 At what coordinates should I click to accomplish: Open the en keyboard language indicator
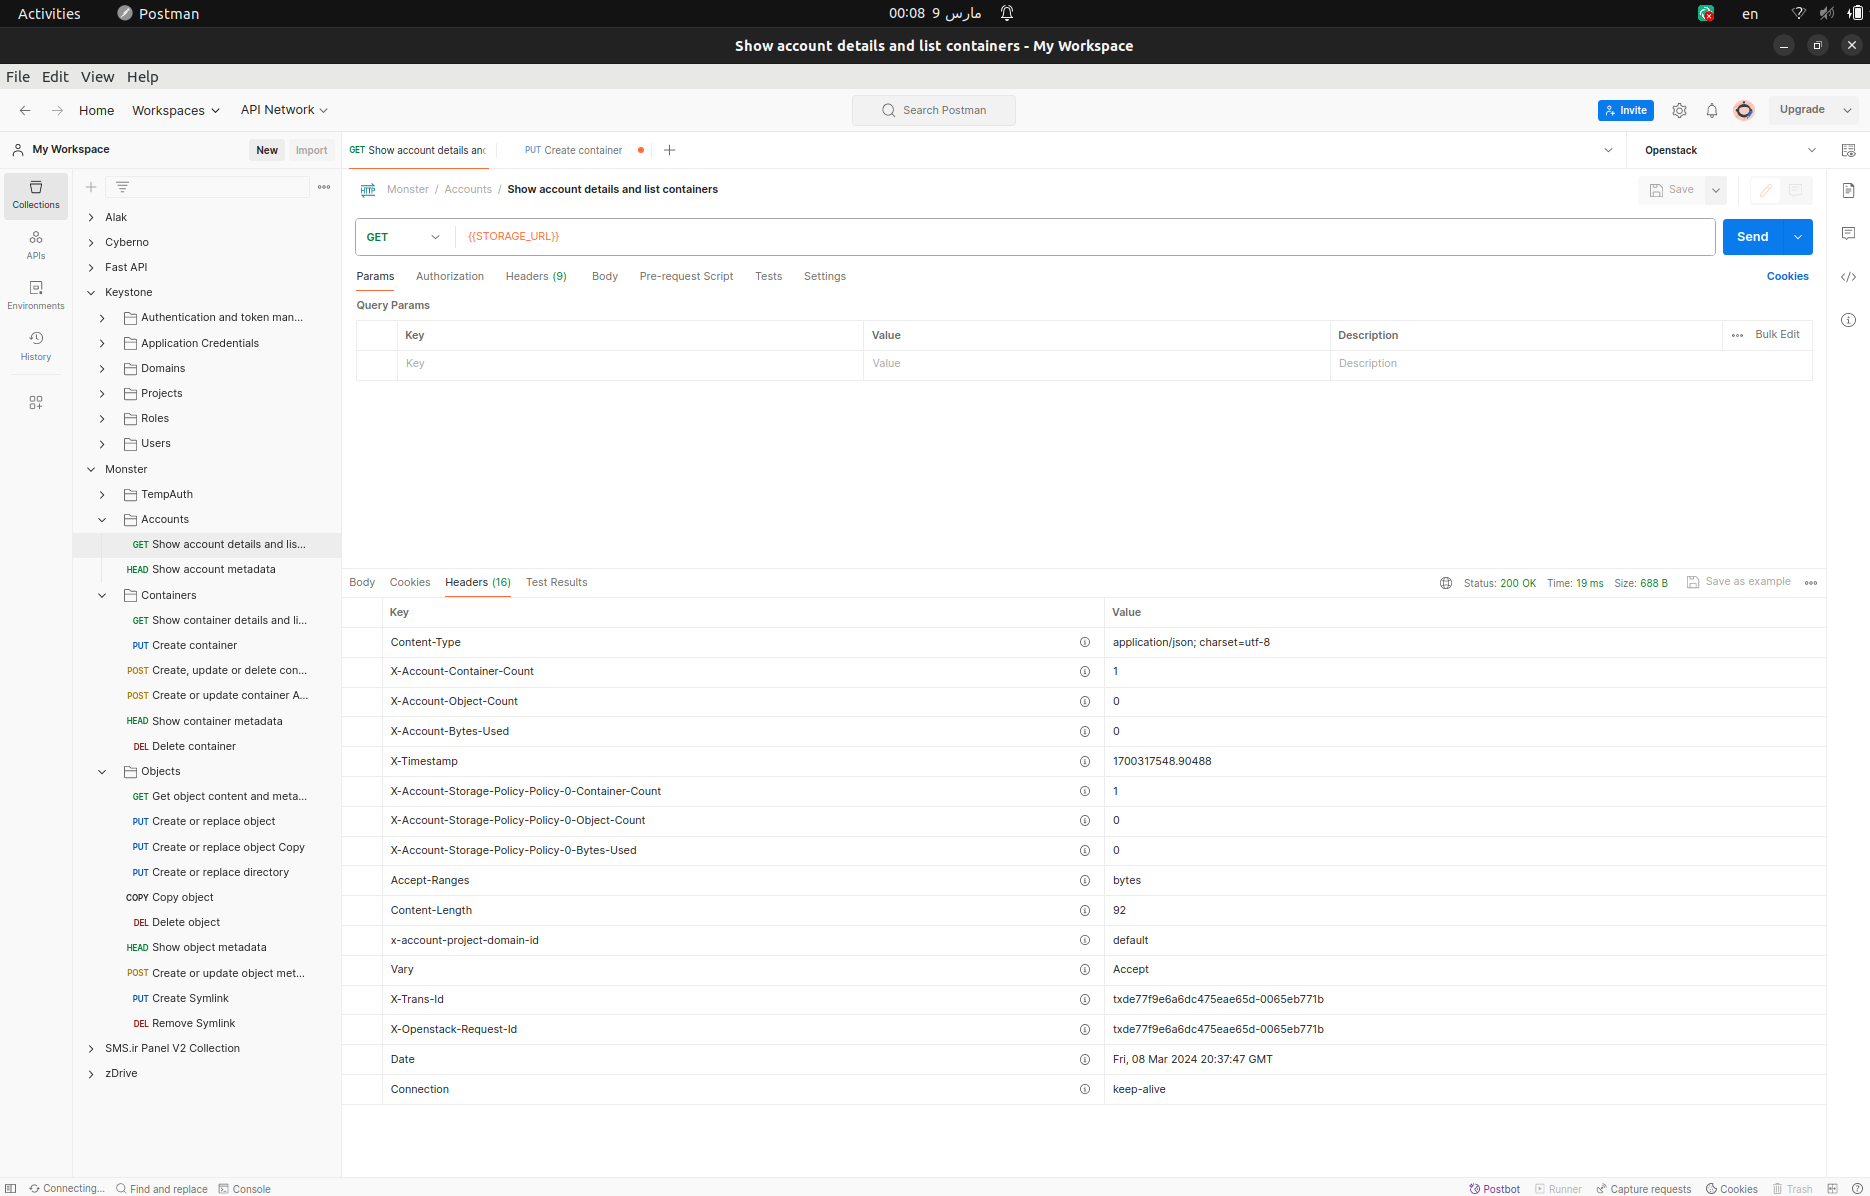coord(1750,14)
